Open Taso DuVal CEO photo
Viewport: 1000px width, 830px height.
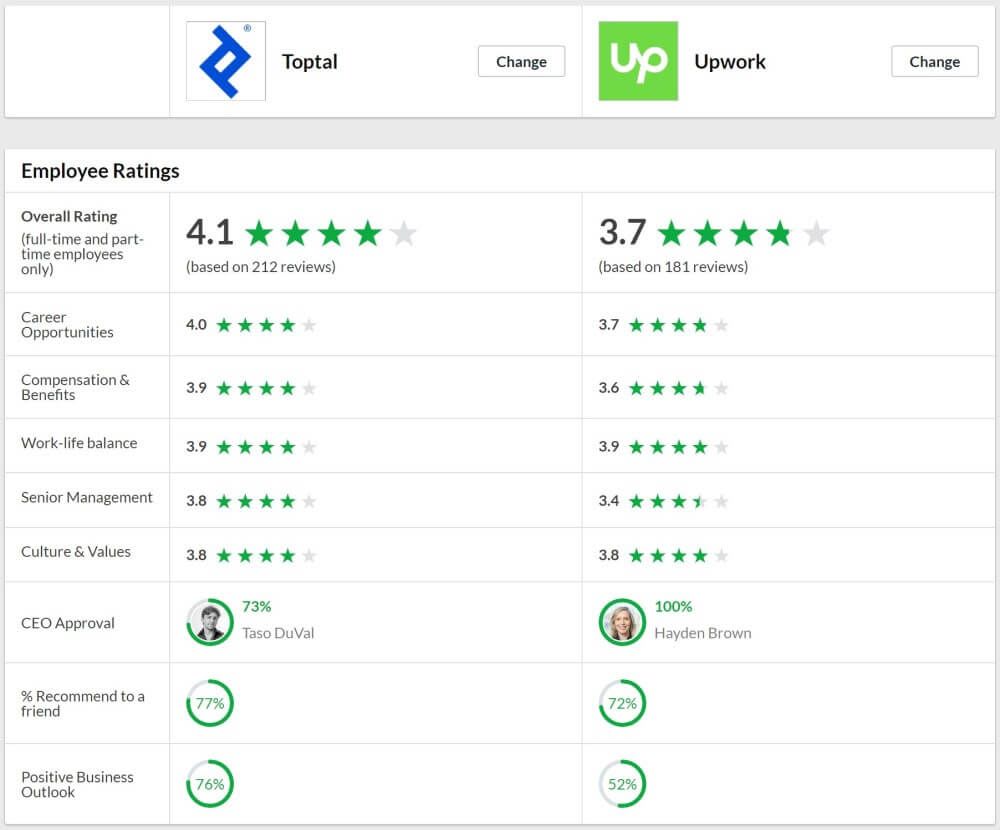coord(210,622)
